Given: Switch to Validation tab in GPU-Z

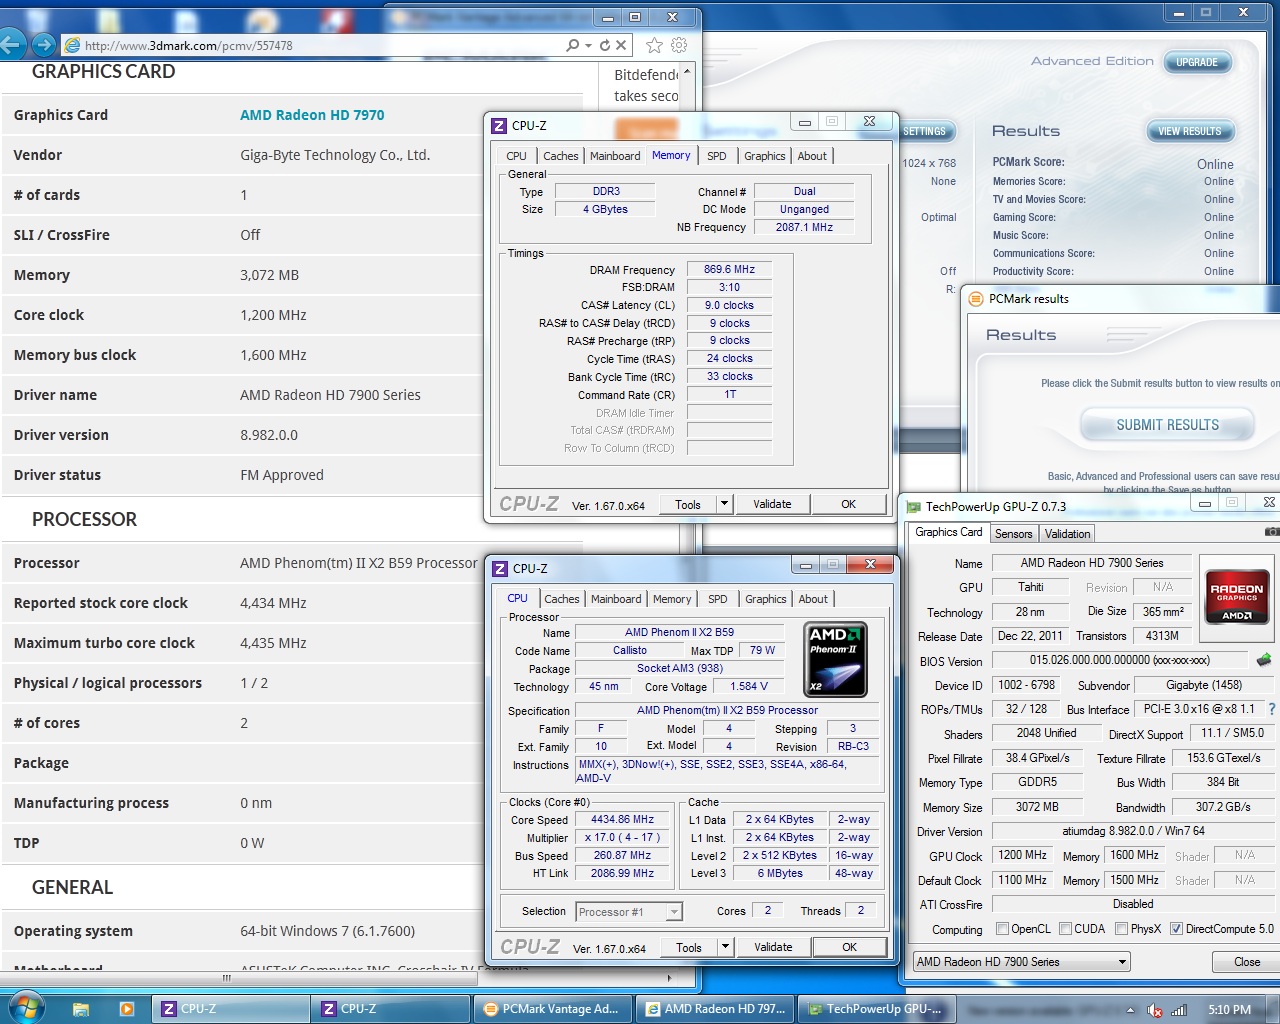Looking at the screenshot, I should [x=1068, y=534].
